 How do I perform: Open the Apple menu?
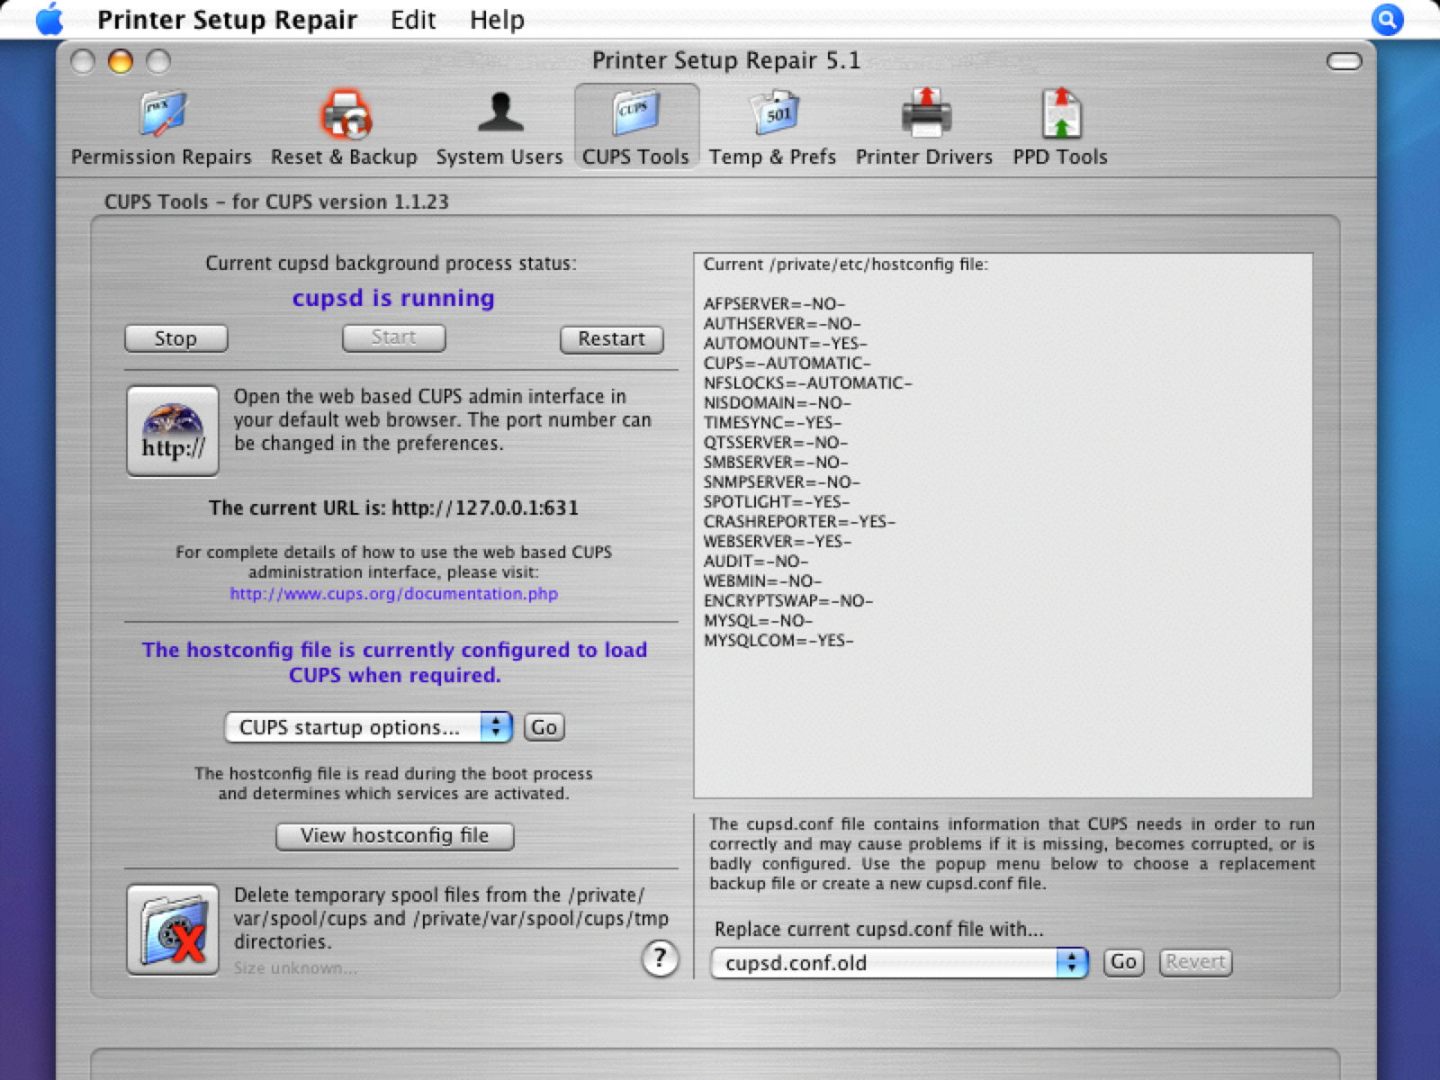(49, 19)
